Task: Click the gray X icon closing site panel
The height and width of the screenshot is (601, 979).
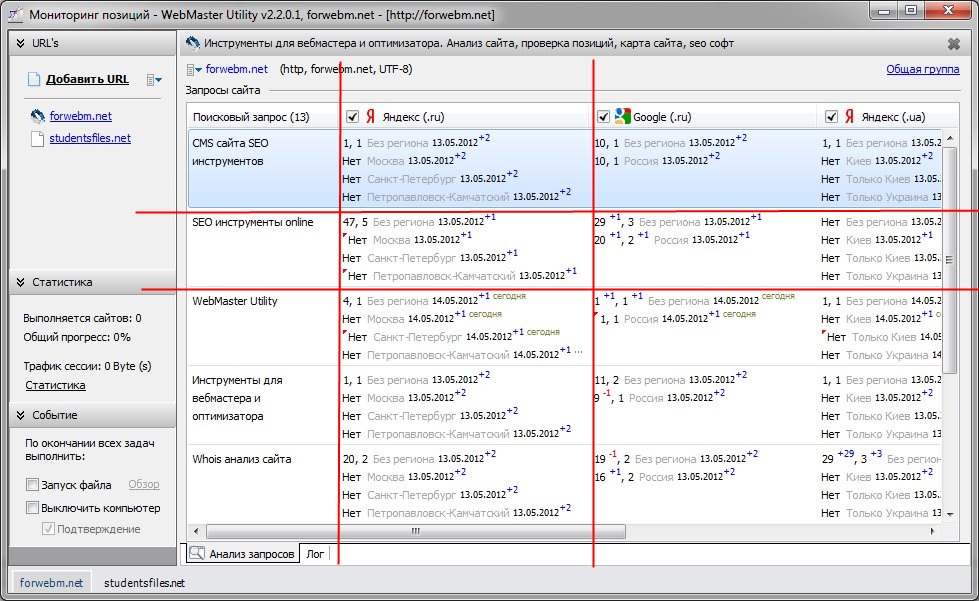Action: coord(953,44)
